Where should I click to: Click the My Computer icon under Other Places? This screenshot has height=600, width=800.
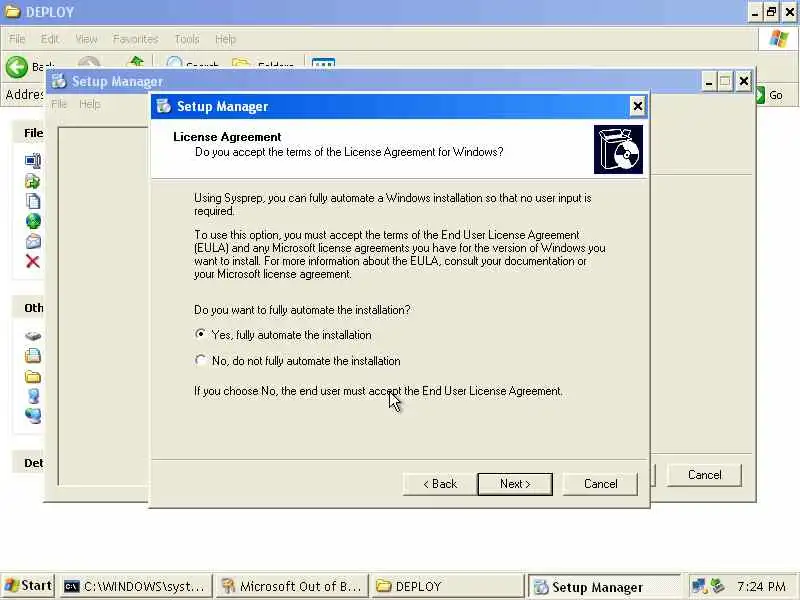click(33, 396)
